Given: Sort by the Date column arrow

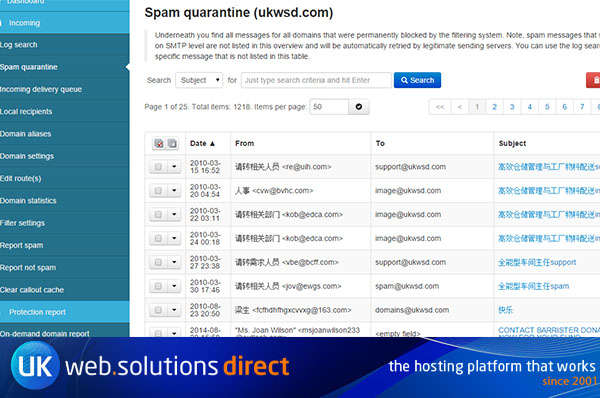Looking at the screenshot, I should 212,144.
